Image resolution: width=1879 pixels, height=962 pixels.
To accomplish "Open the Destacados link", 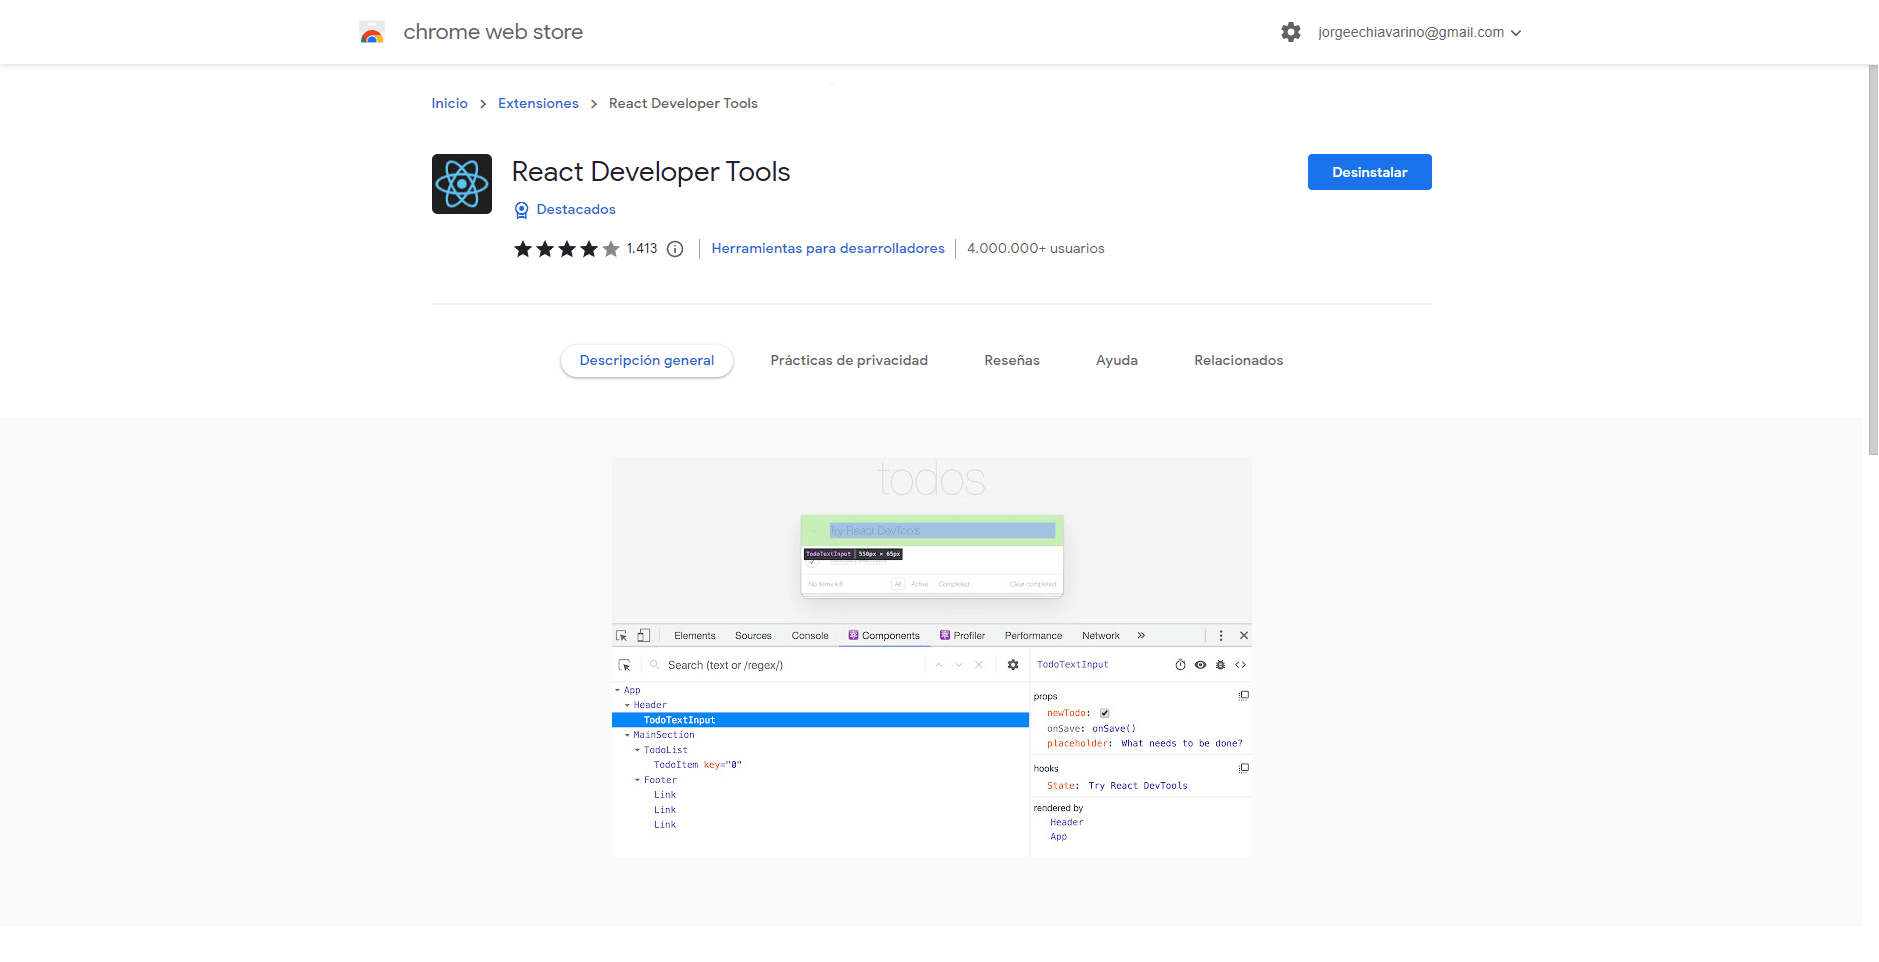I will [576, 209].
